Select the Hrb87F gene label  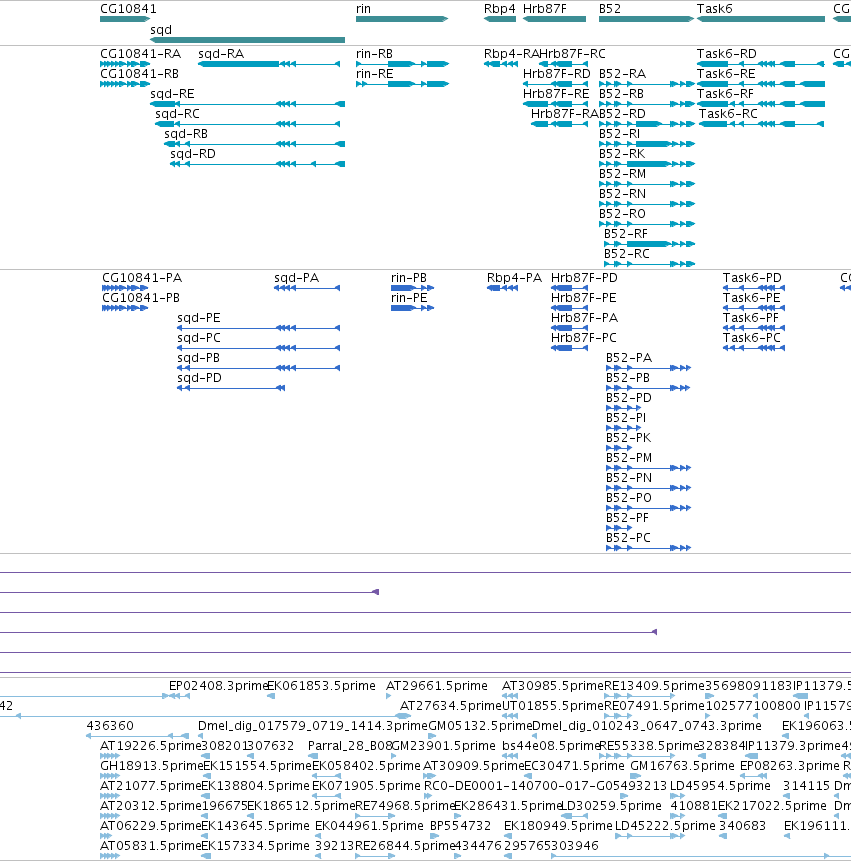tap(545, 8)
